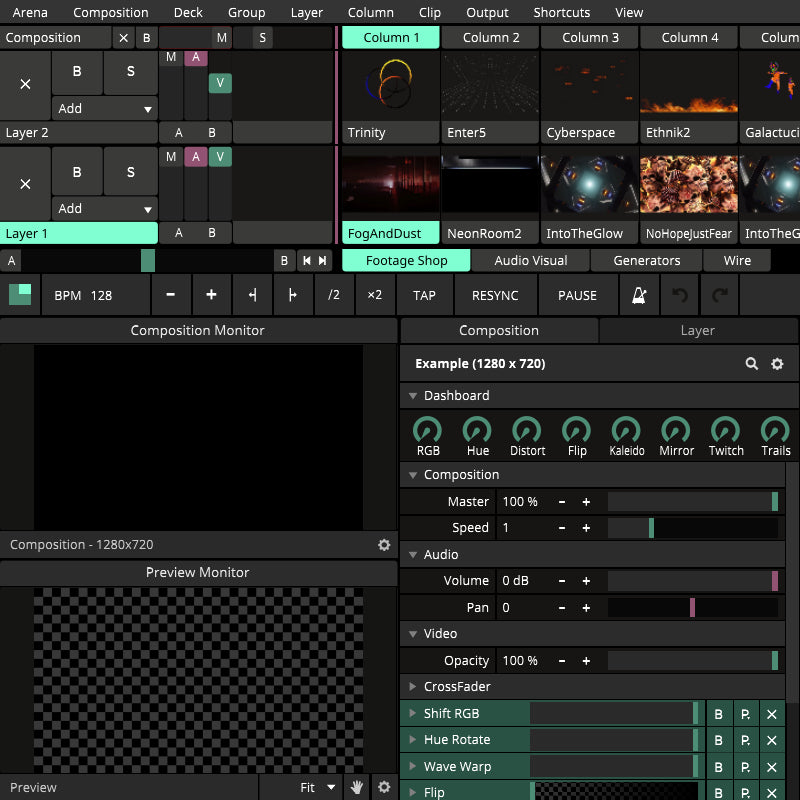Open the Shortcuts menu
Image resolution: width=800 pixels, height=800 pixels.
click(x=561, y=12)
